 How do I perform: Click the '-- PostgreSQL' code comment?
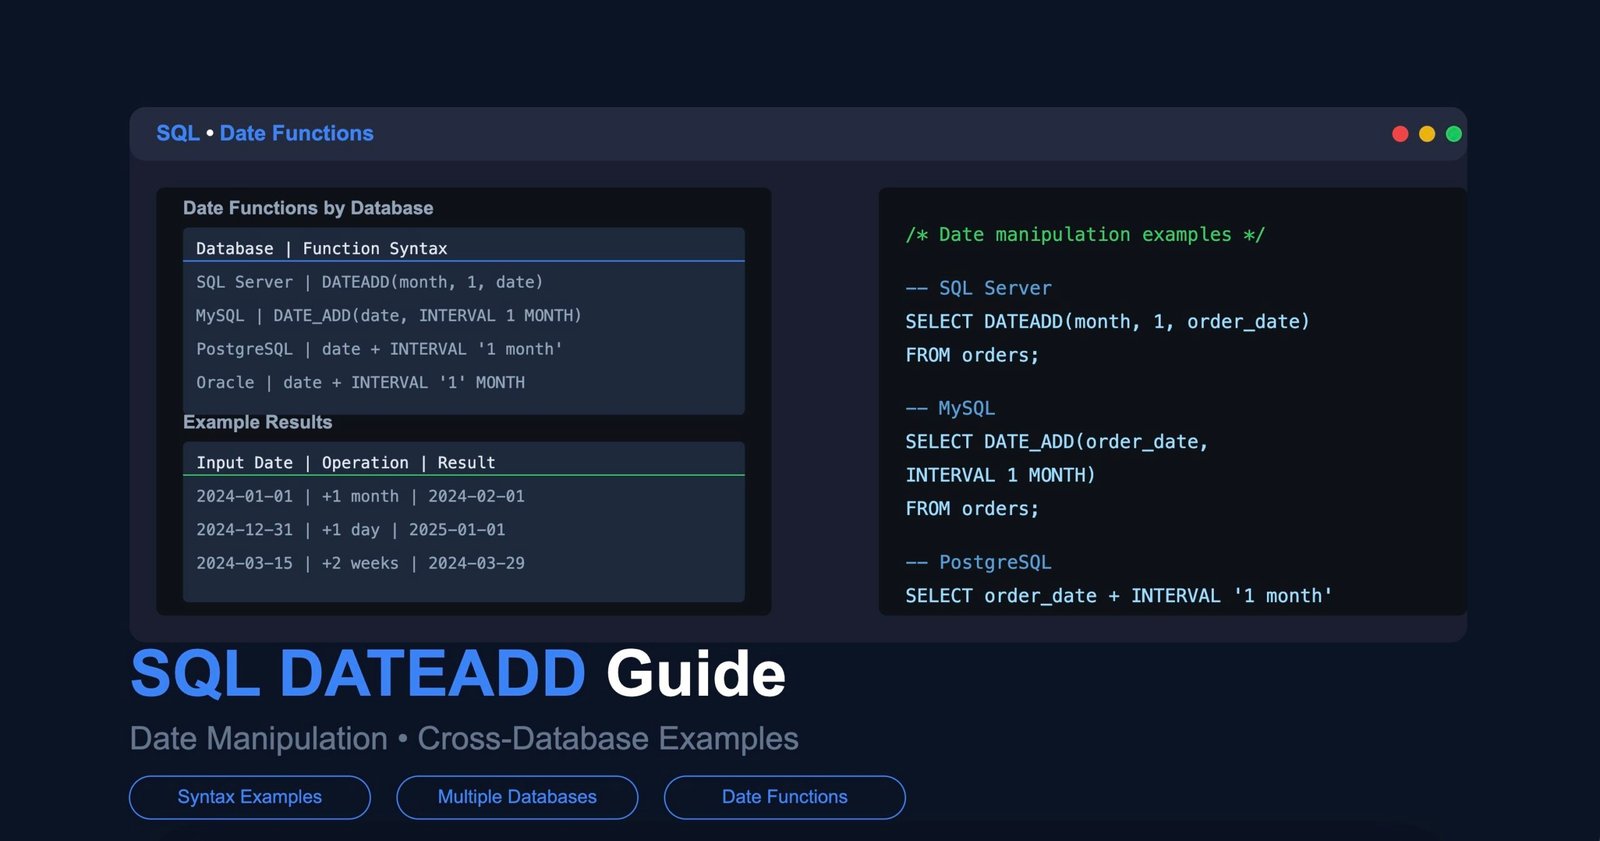coord(978,562)
